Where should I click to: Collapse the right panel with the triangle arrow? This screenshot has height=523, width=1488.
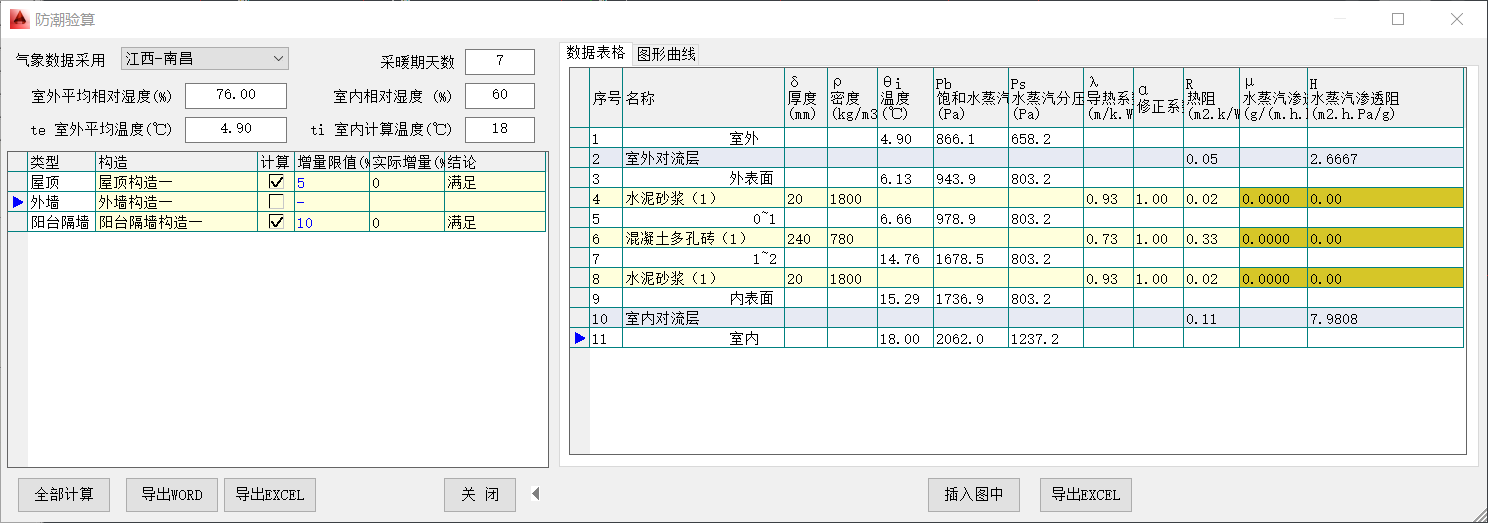click(535, 493)
